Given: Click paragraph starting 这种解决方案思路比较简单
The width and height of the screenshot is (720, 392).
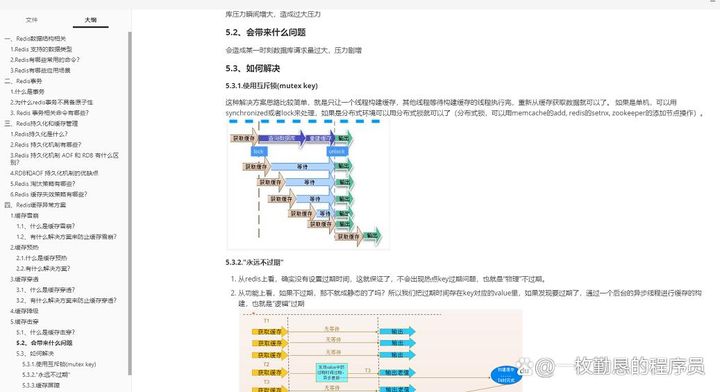Looking at the screenshot, I should tap(464, 107).
